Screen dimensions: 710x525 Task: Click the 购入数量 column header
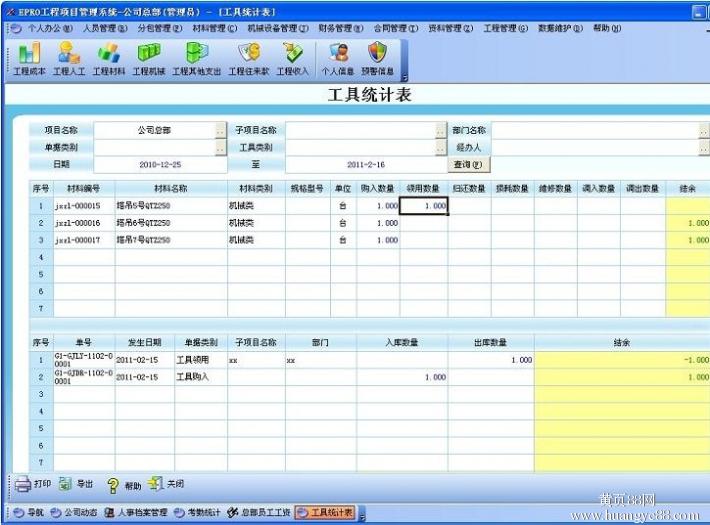[378, 189]
